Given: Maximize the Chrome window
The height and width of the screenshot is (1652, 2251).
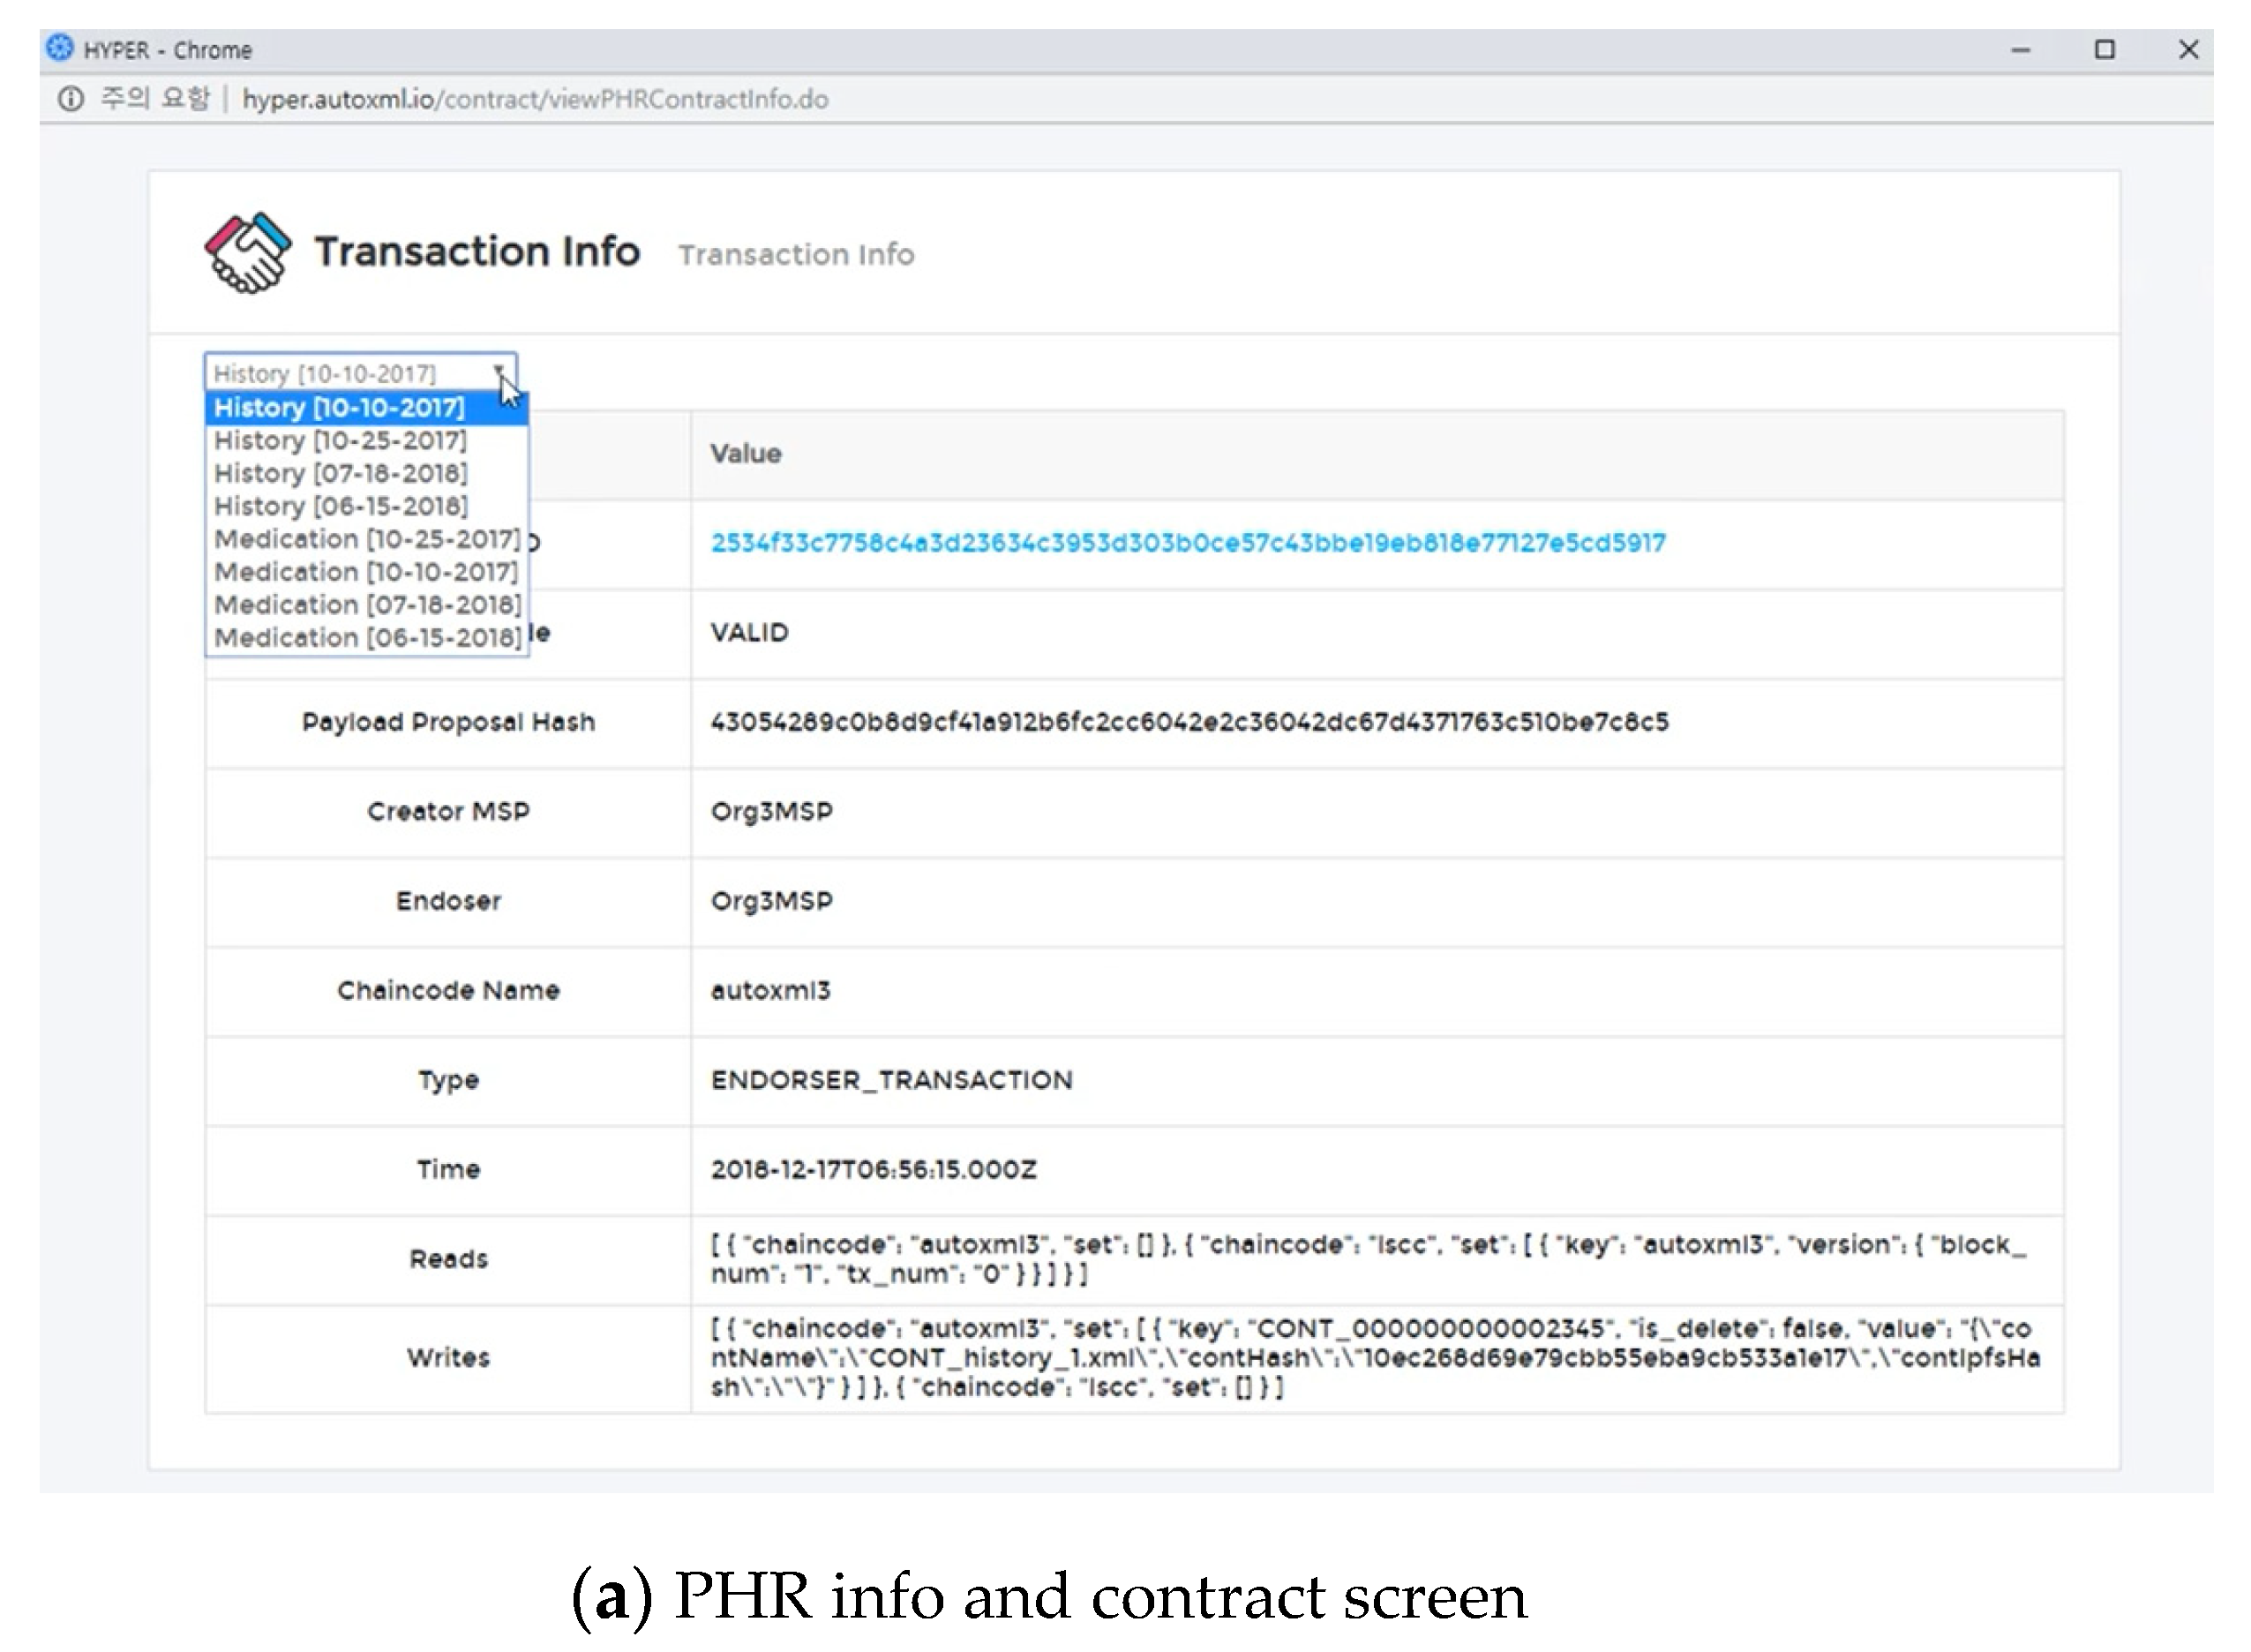Looking at the screenshot, I should [x=2104, y=50].
